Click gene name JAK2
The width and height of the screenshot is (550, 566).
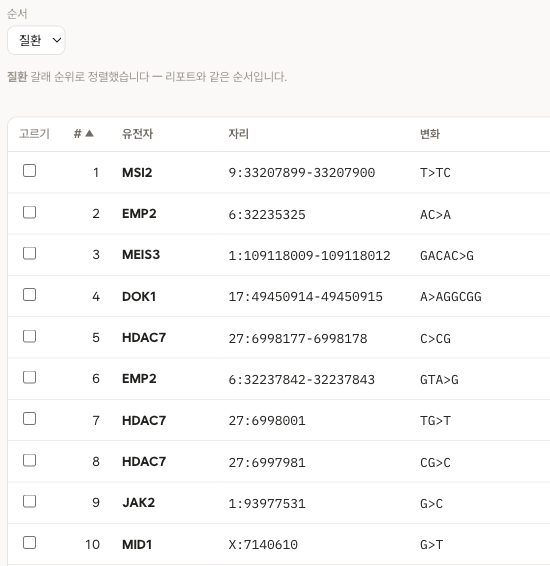coord(139,503)
